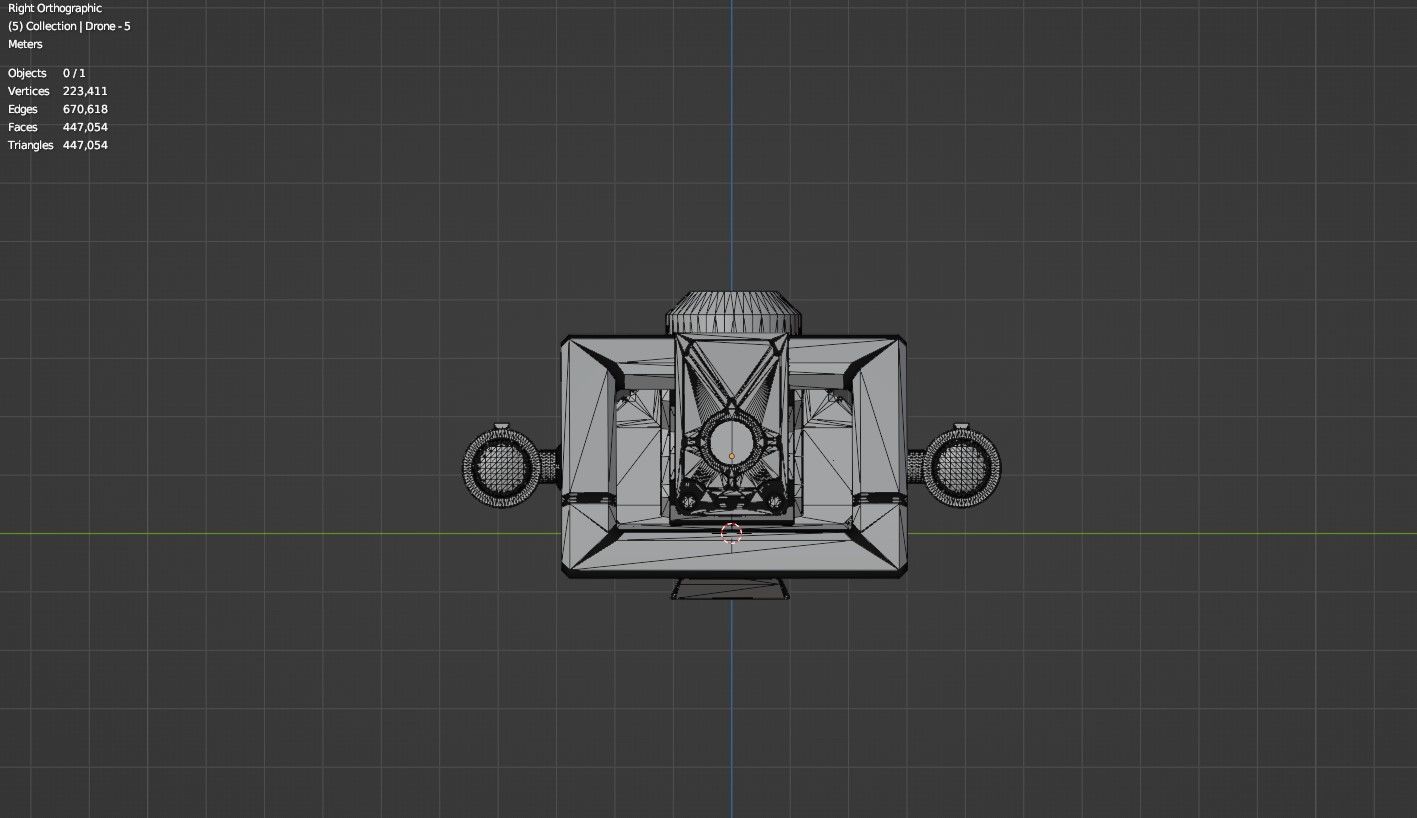Screen dimensions: 1417x818
Task: Click the ribbed cylindrical cap on top
Action: click(x=734, y=313)
